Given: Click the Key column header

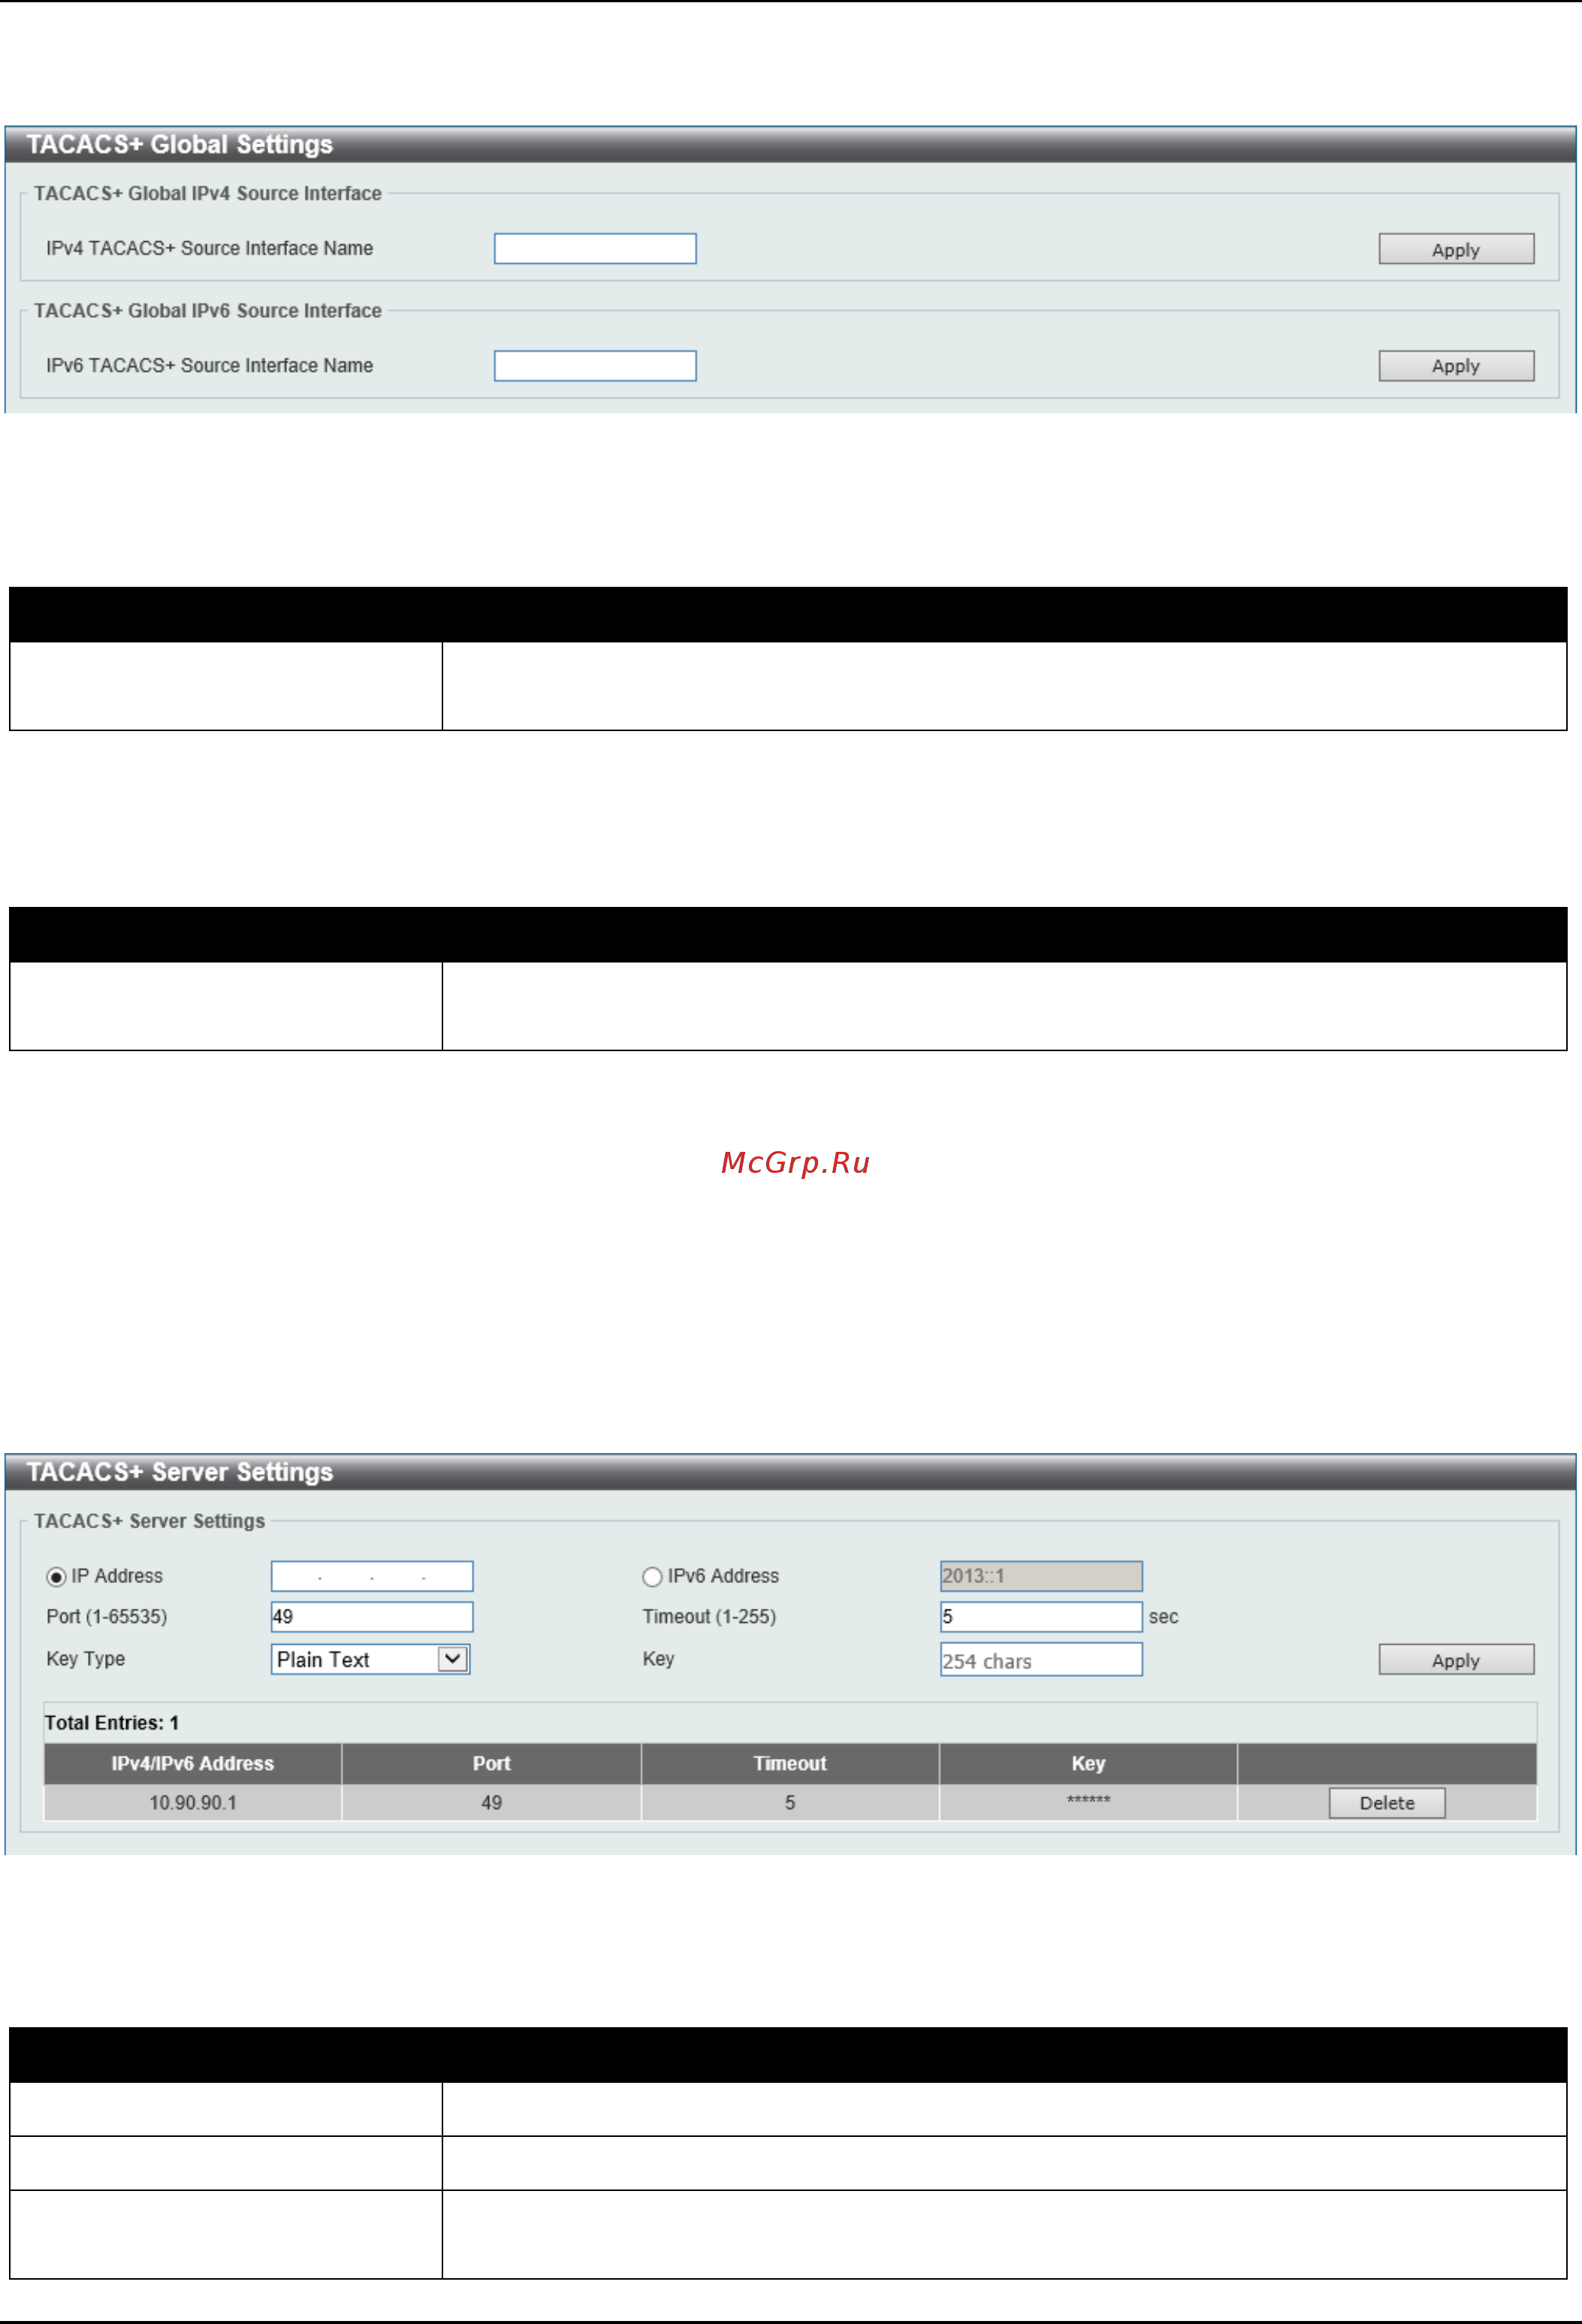Looking at the screenshot, I should tap(1088, 1764).
